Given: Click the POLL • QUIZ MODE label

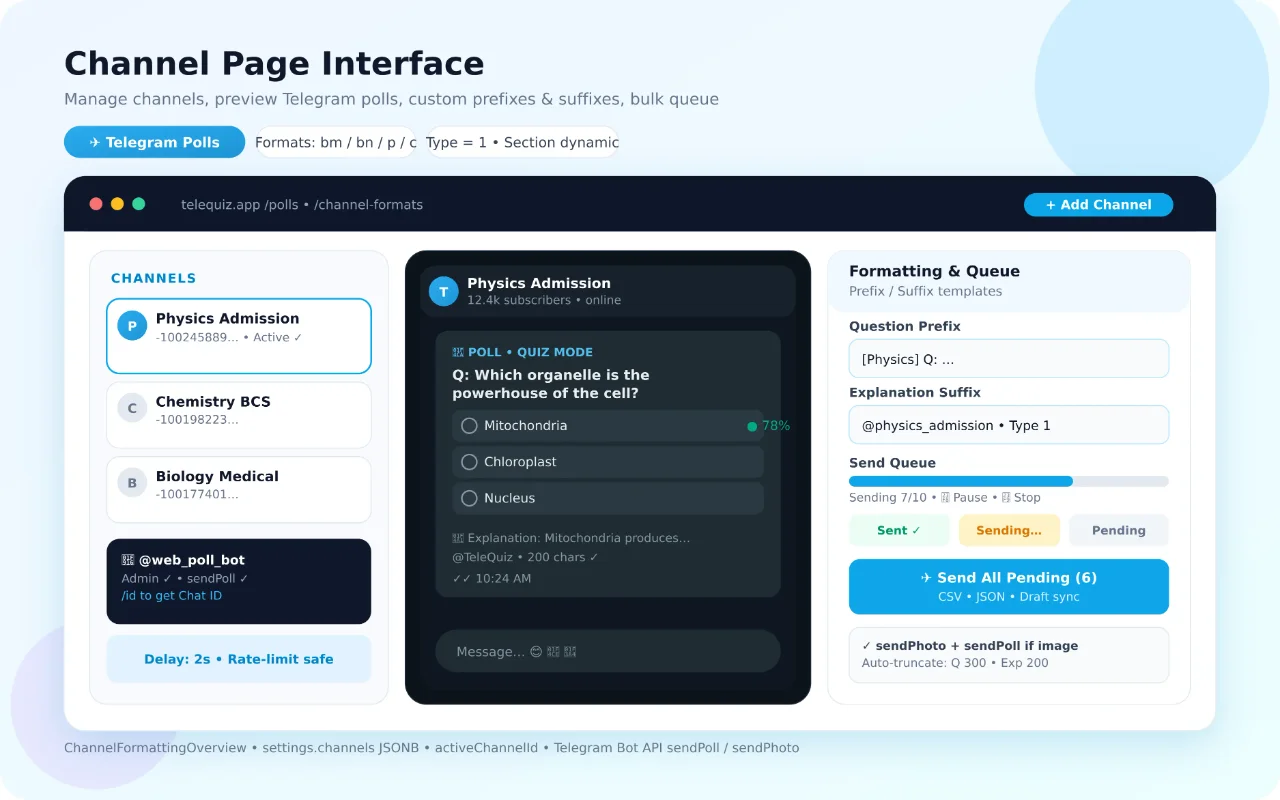Looking at the screenshot, I should coord(523,352).
